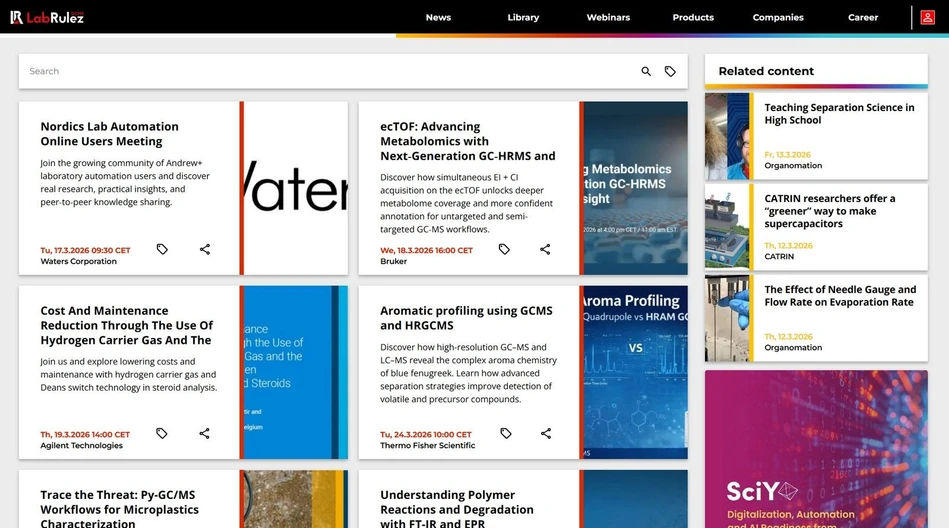Open the Products menu

pyautogui.click(x=693, y=17)
